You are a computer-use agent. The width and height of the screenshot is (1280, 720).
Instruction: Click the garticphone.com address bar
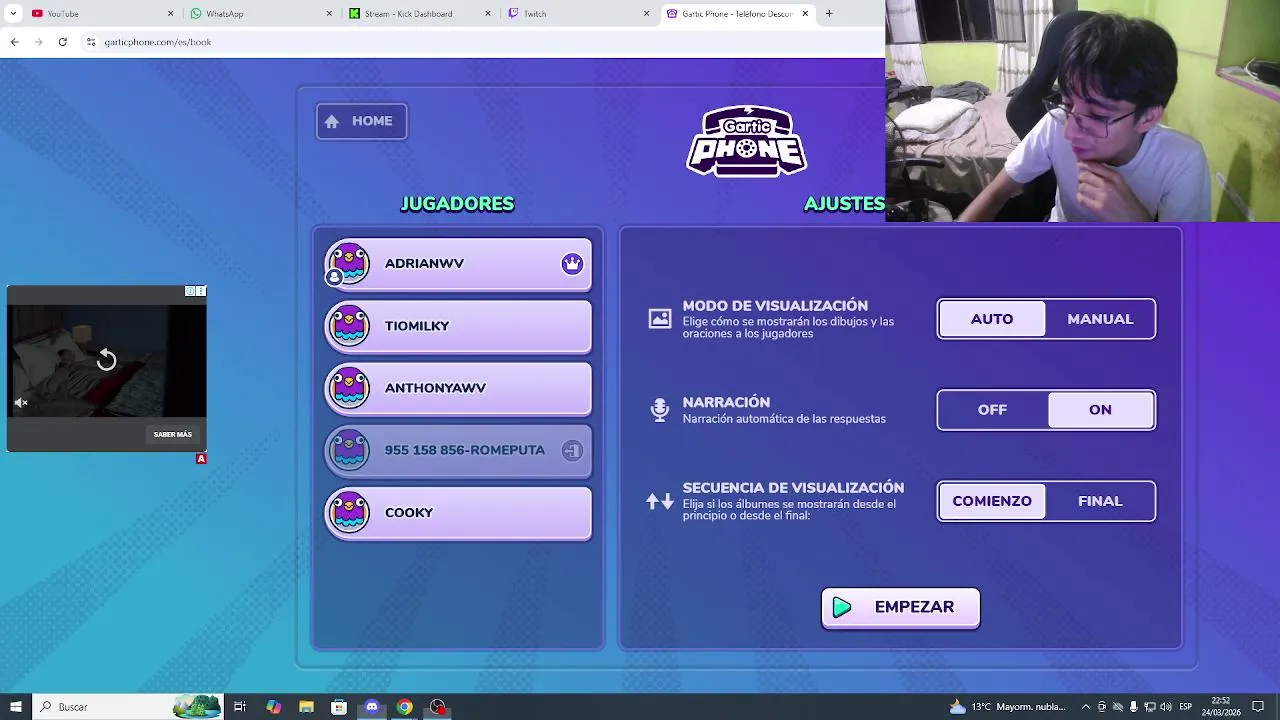[x=480, y=42]
